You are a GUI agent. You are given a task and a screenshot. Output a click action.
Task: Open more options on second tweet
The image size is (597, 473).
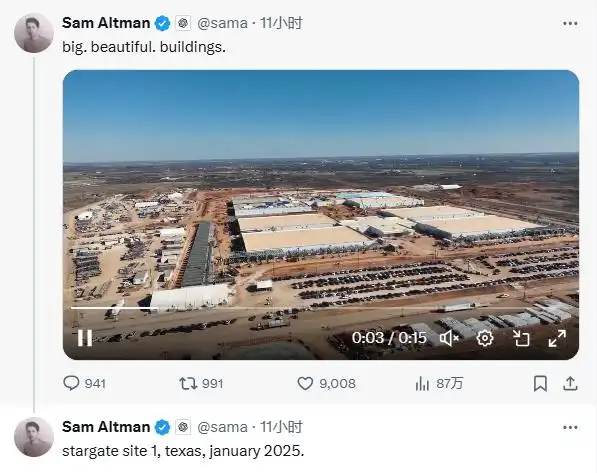pos(570,428)
